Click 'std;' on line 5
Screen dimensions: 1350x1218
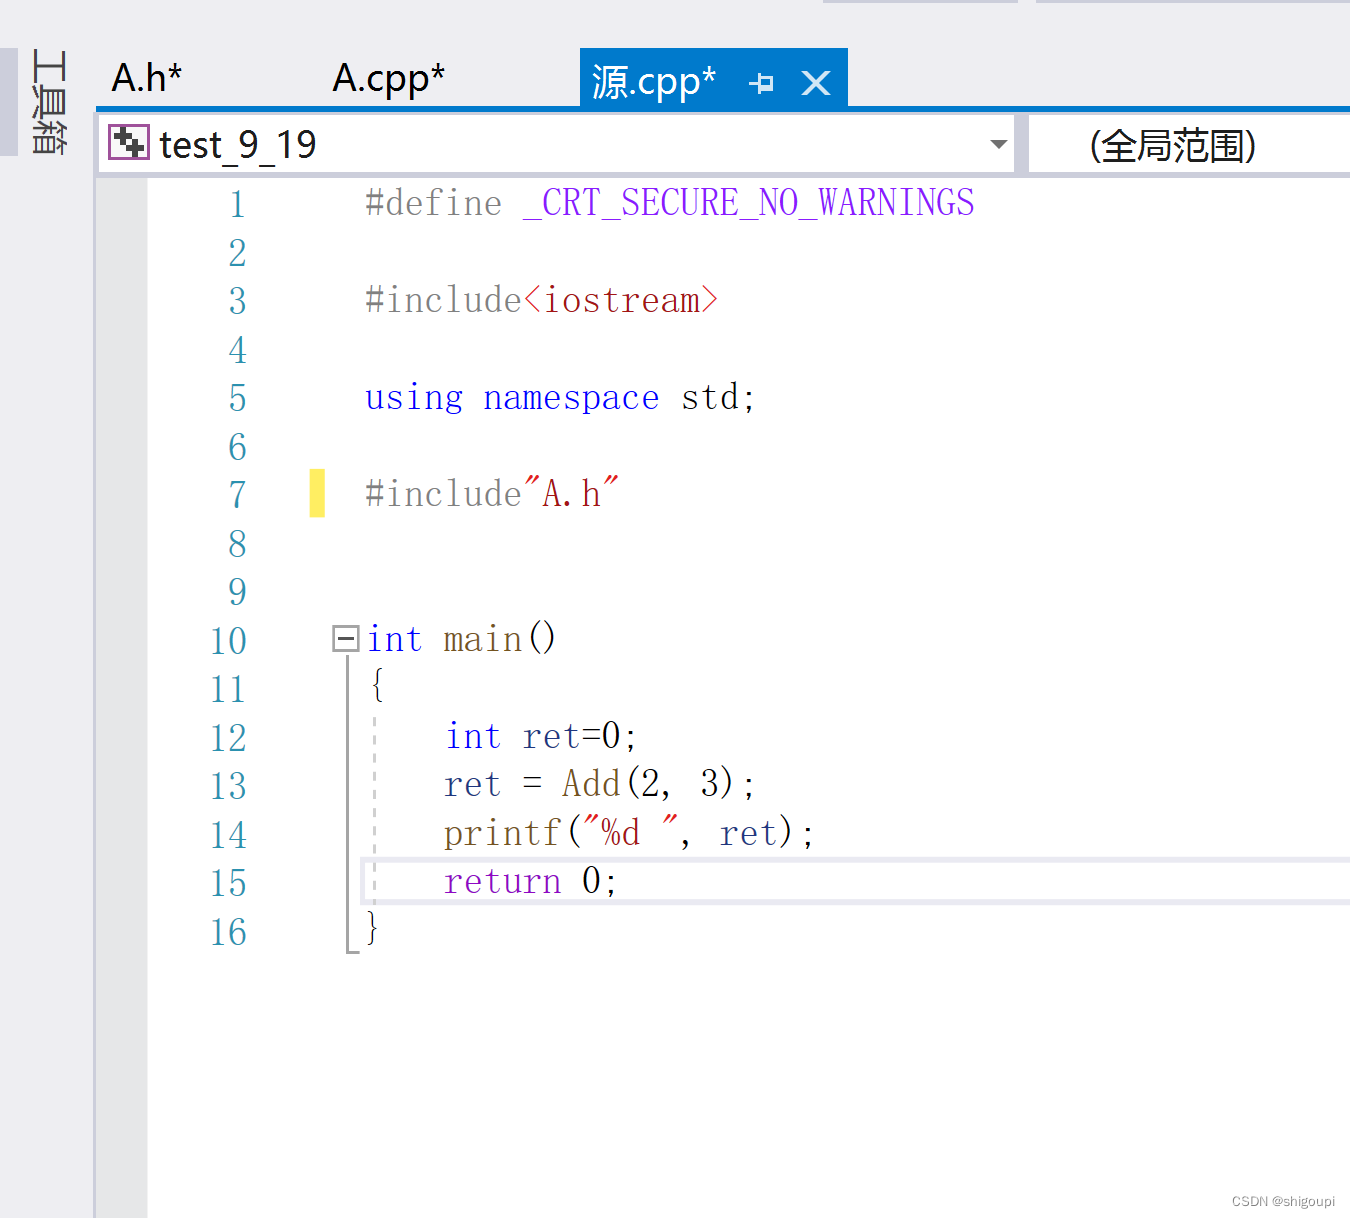tap(718, 398)
